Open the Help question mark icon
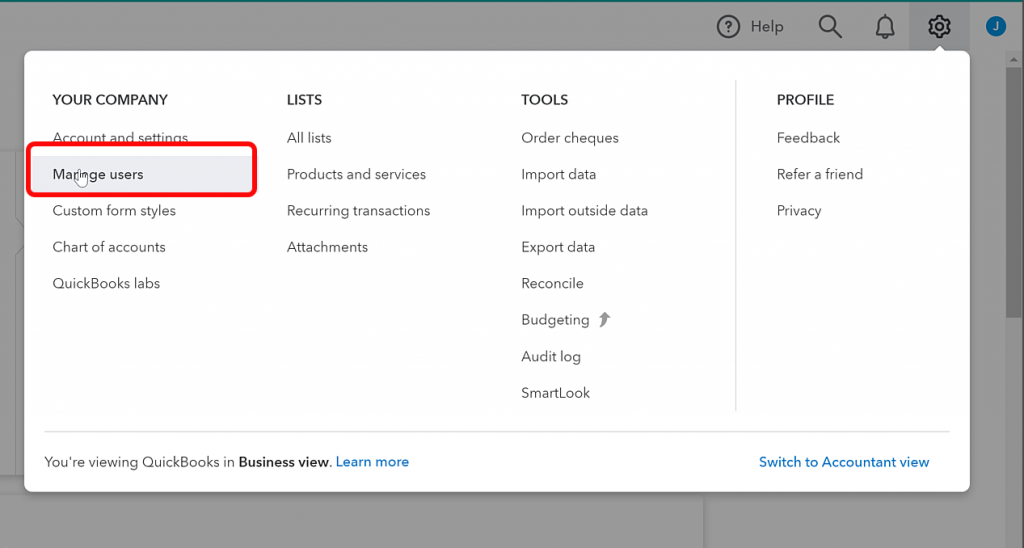Viewport: 1024px width, 548px height. coord(728,27)
